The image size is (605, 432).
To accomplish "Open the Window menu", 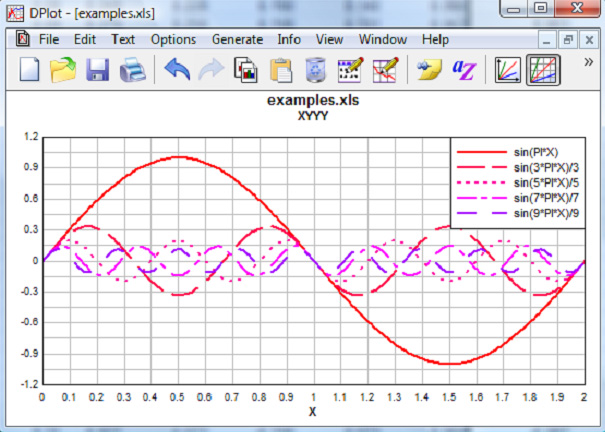I will pos(383,39).
